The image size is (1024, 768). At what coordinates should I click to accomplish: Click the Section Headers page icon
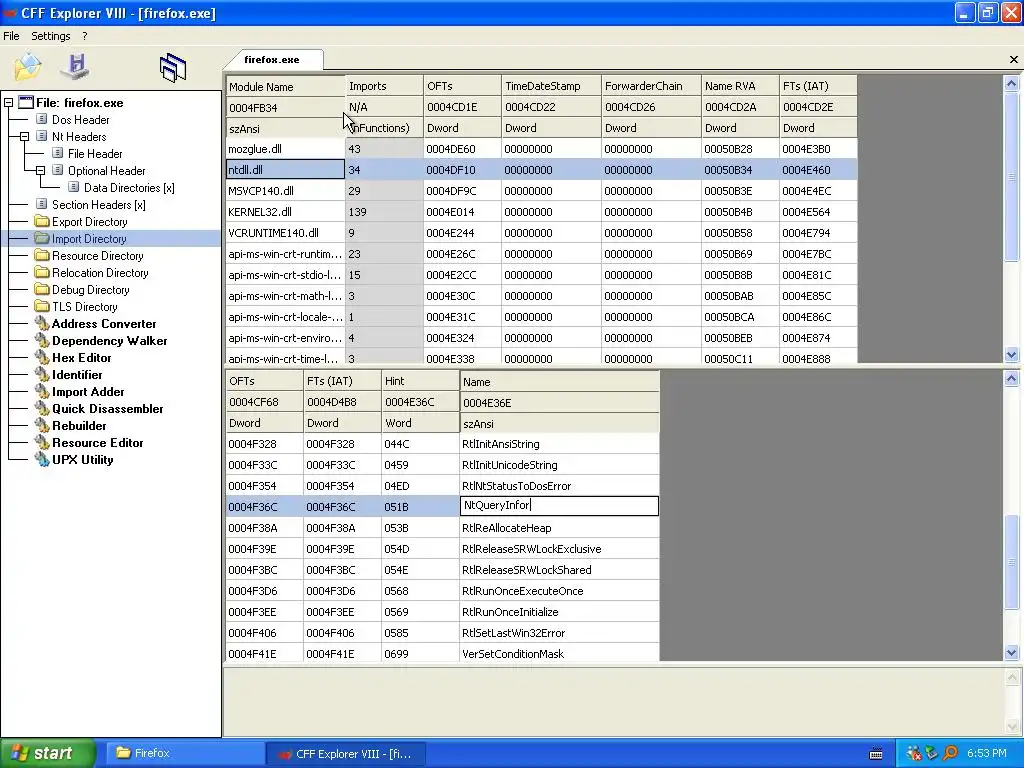point(42,204)
